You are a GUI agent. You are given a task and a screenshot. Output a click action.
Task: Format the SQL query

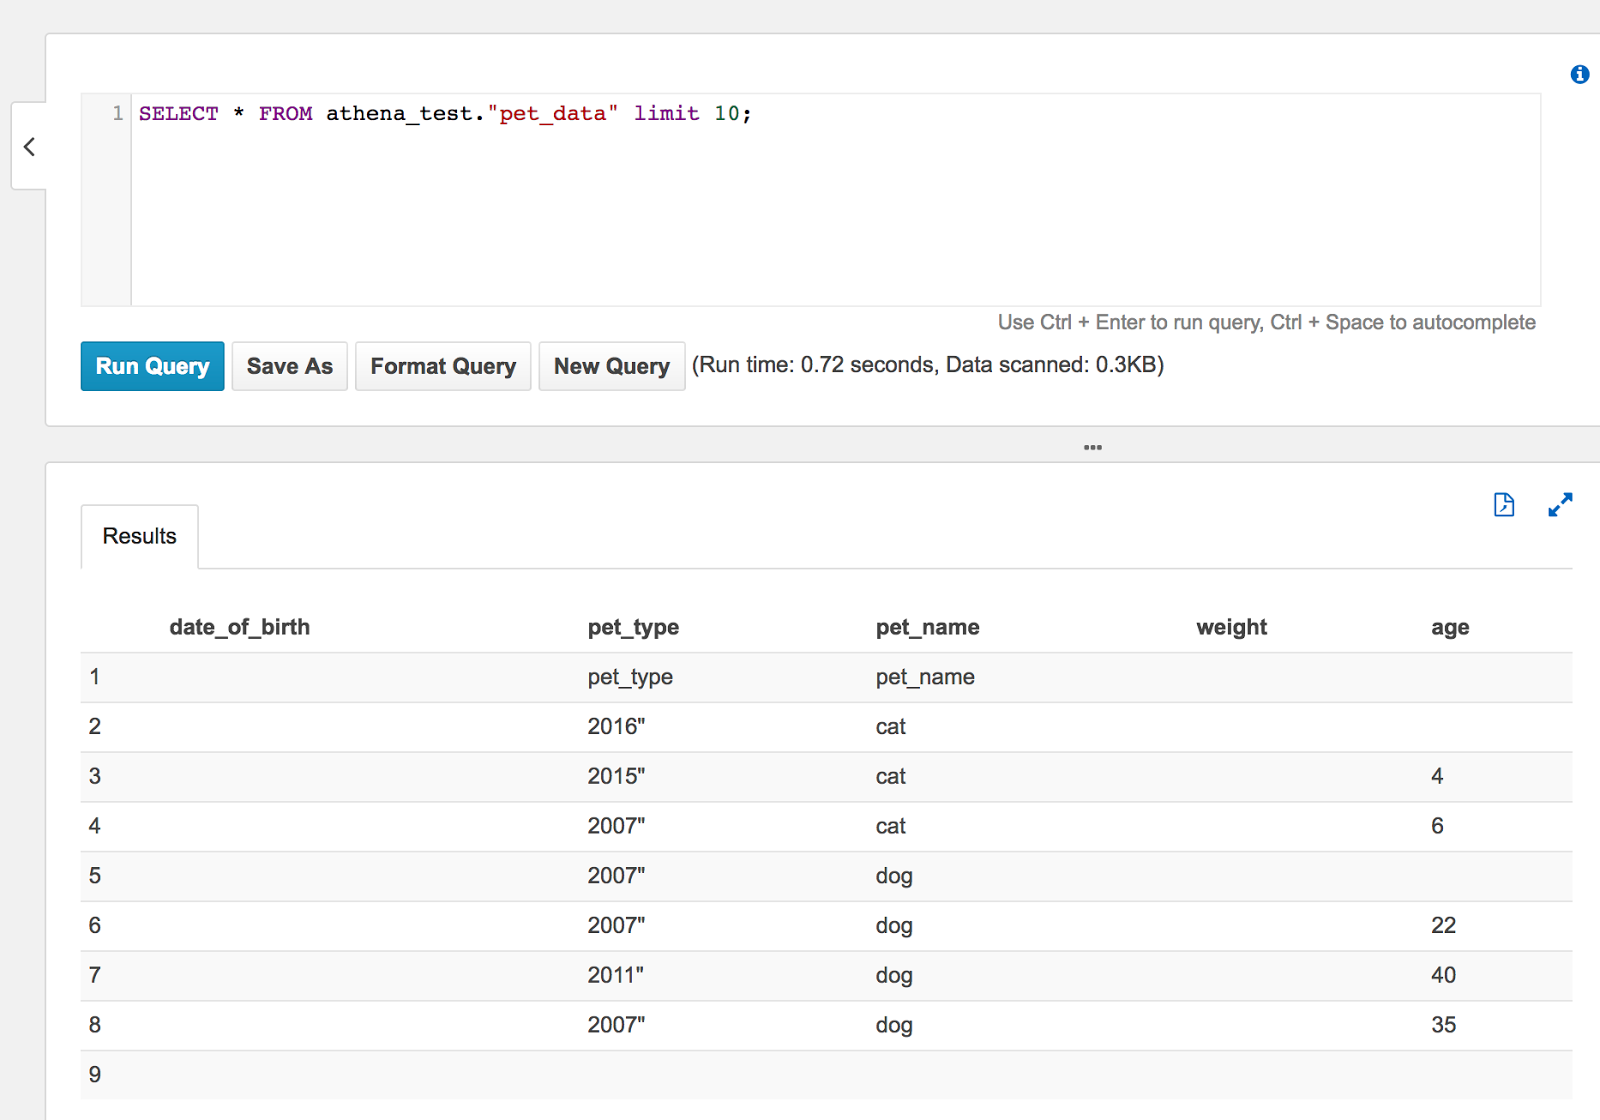click(x=443, y=366)
